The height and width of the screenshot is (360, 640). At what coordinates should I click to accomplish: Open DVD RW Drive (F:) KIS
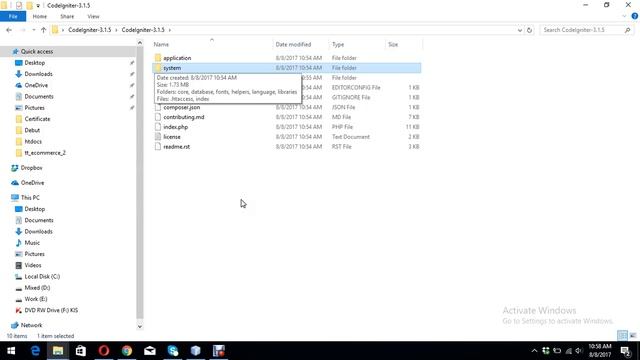click(51, 310)
